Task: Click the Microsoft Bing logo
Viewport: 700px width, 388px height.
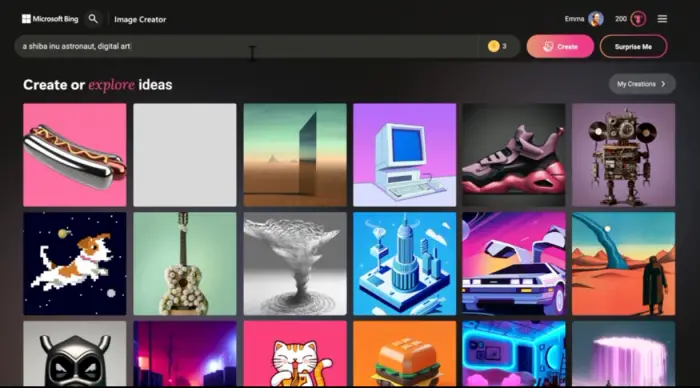Action: tap(50, 19)
